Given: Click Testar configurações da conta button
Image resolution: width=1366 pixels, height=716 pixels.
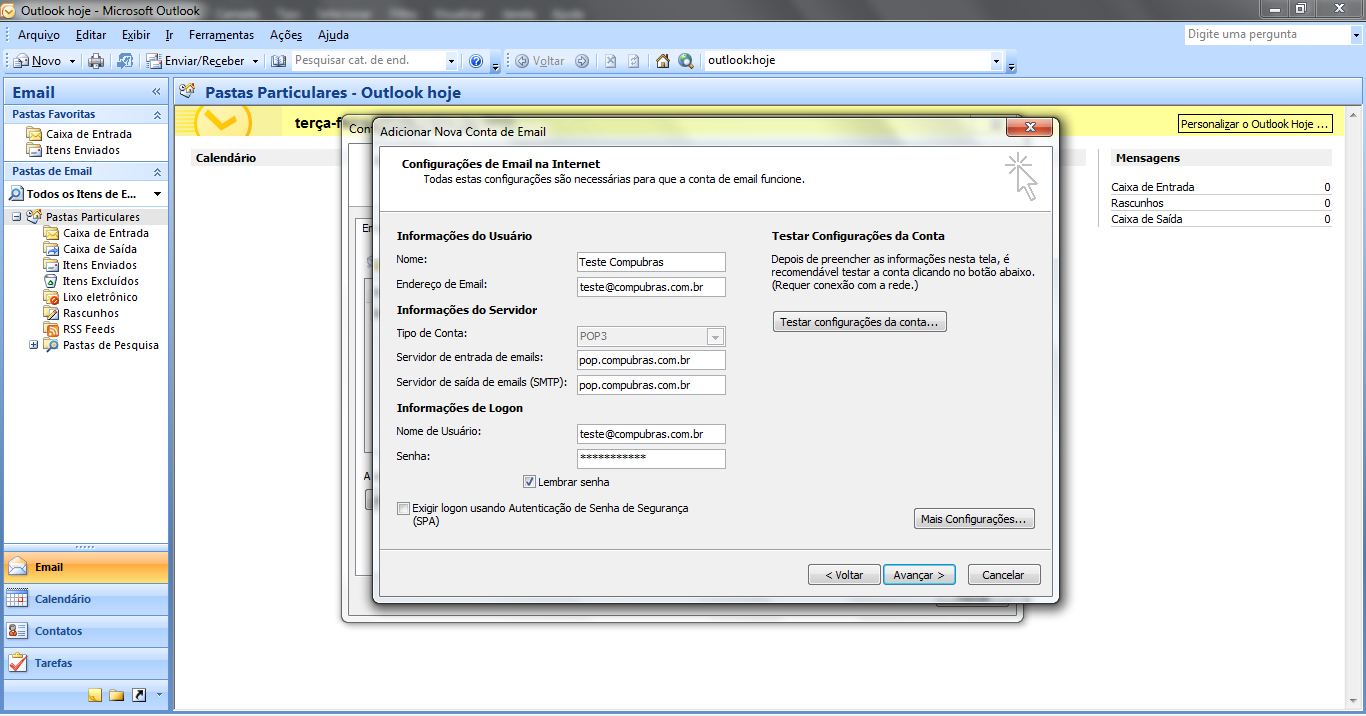Looking at the screenshot, I should [x=860, y=322].
